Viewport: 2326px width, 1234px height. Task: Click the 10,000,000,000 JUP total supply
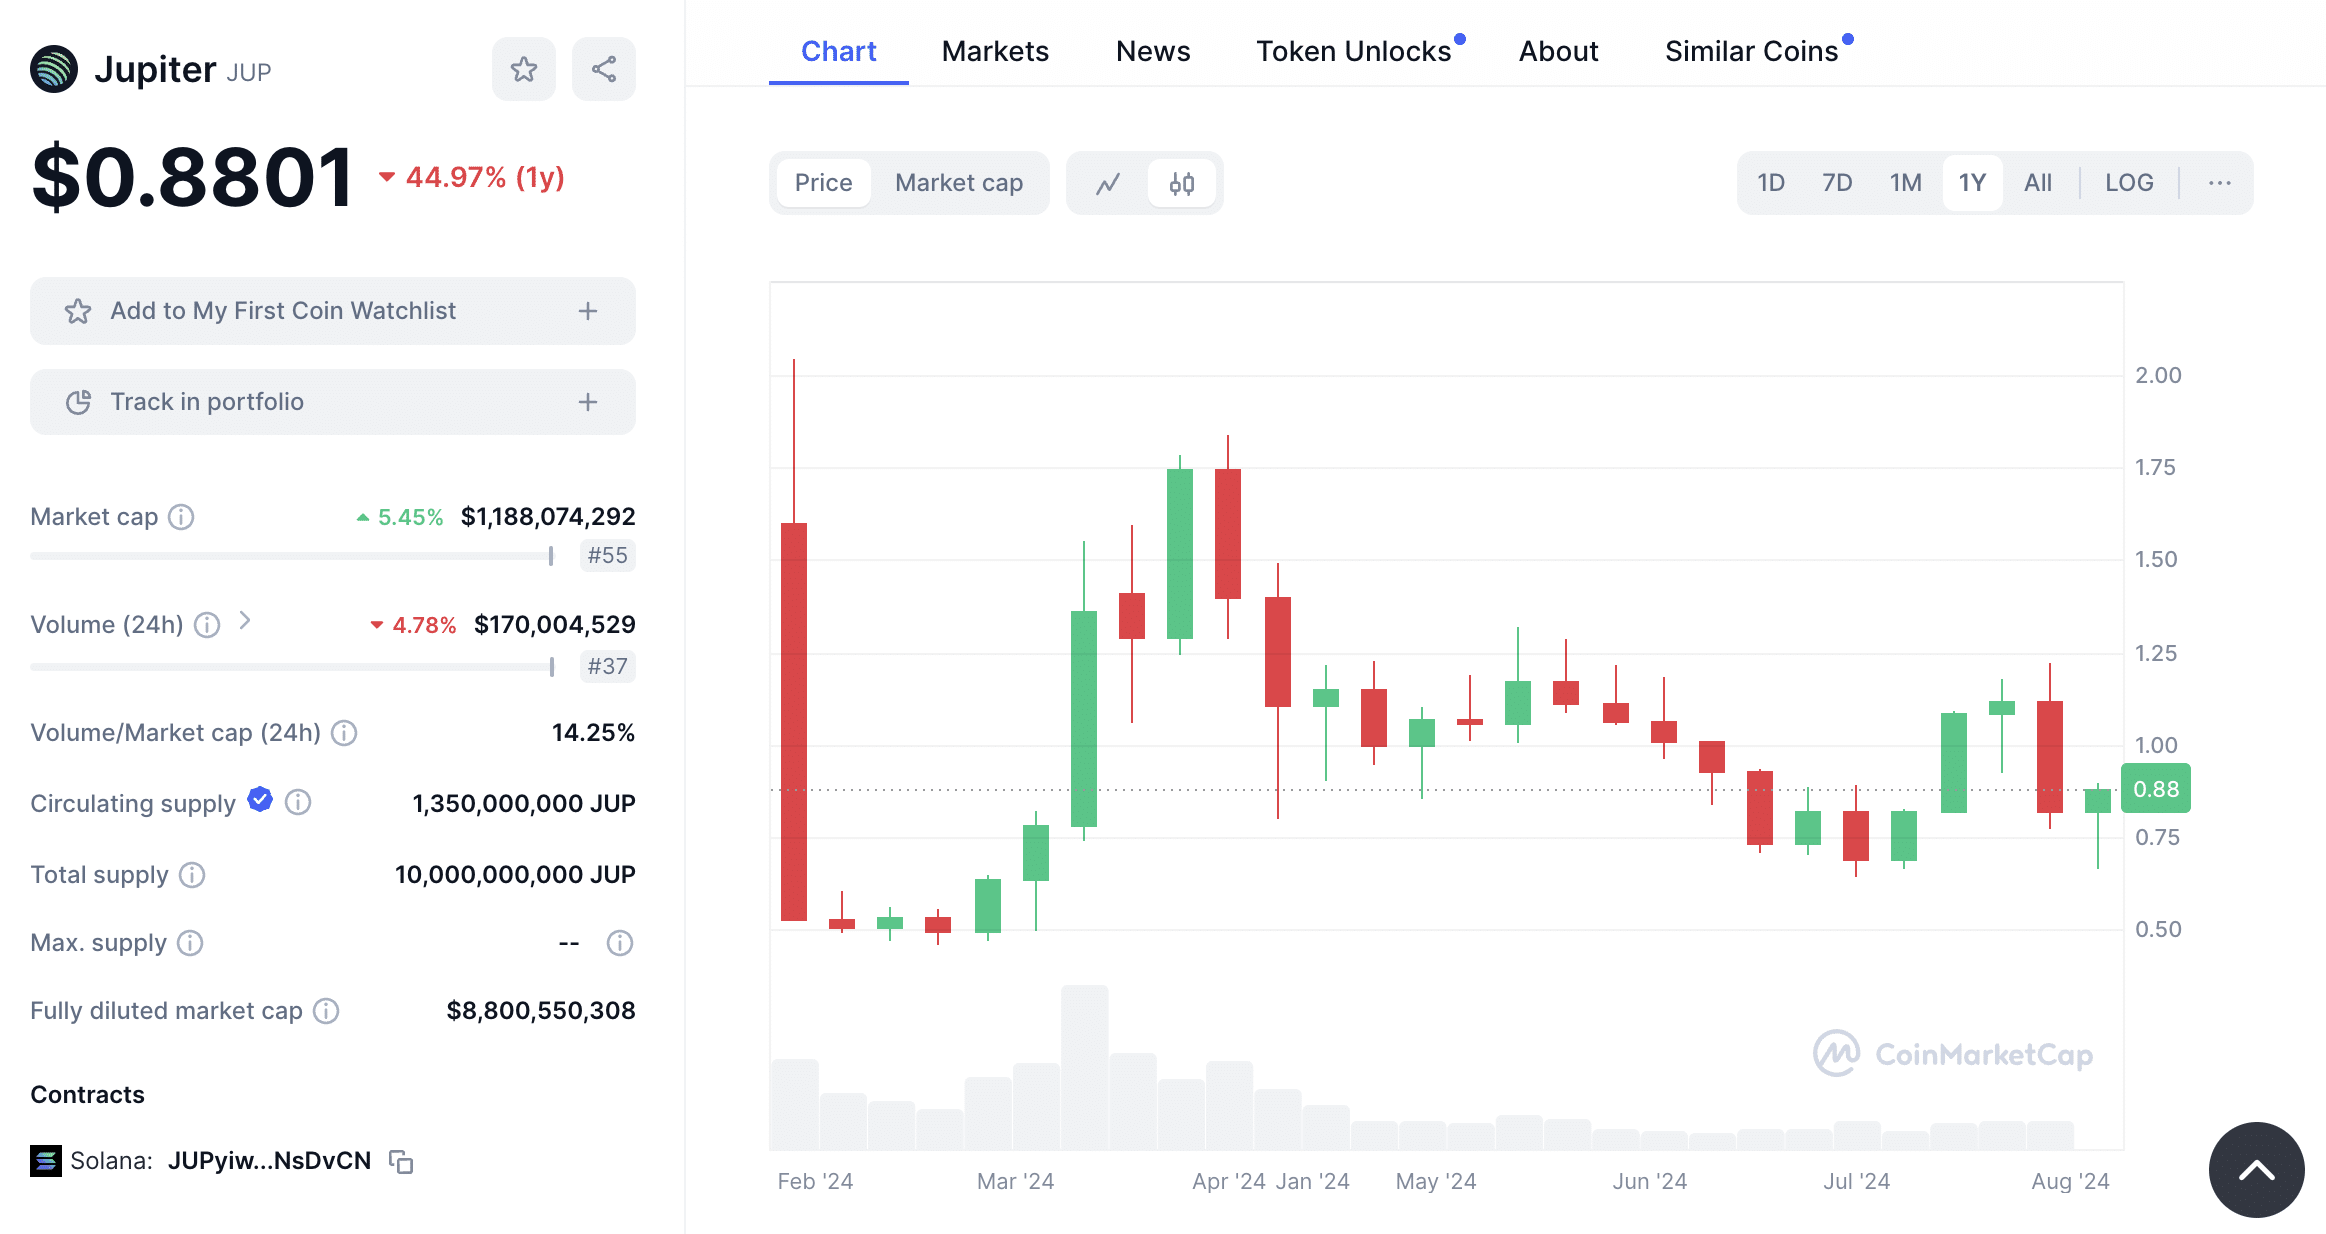tap(515, 875)
